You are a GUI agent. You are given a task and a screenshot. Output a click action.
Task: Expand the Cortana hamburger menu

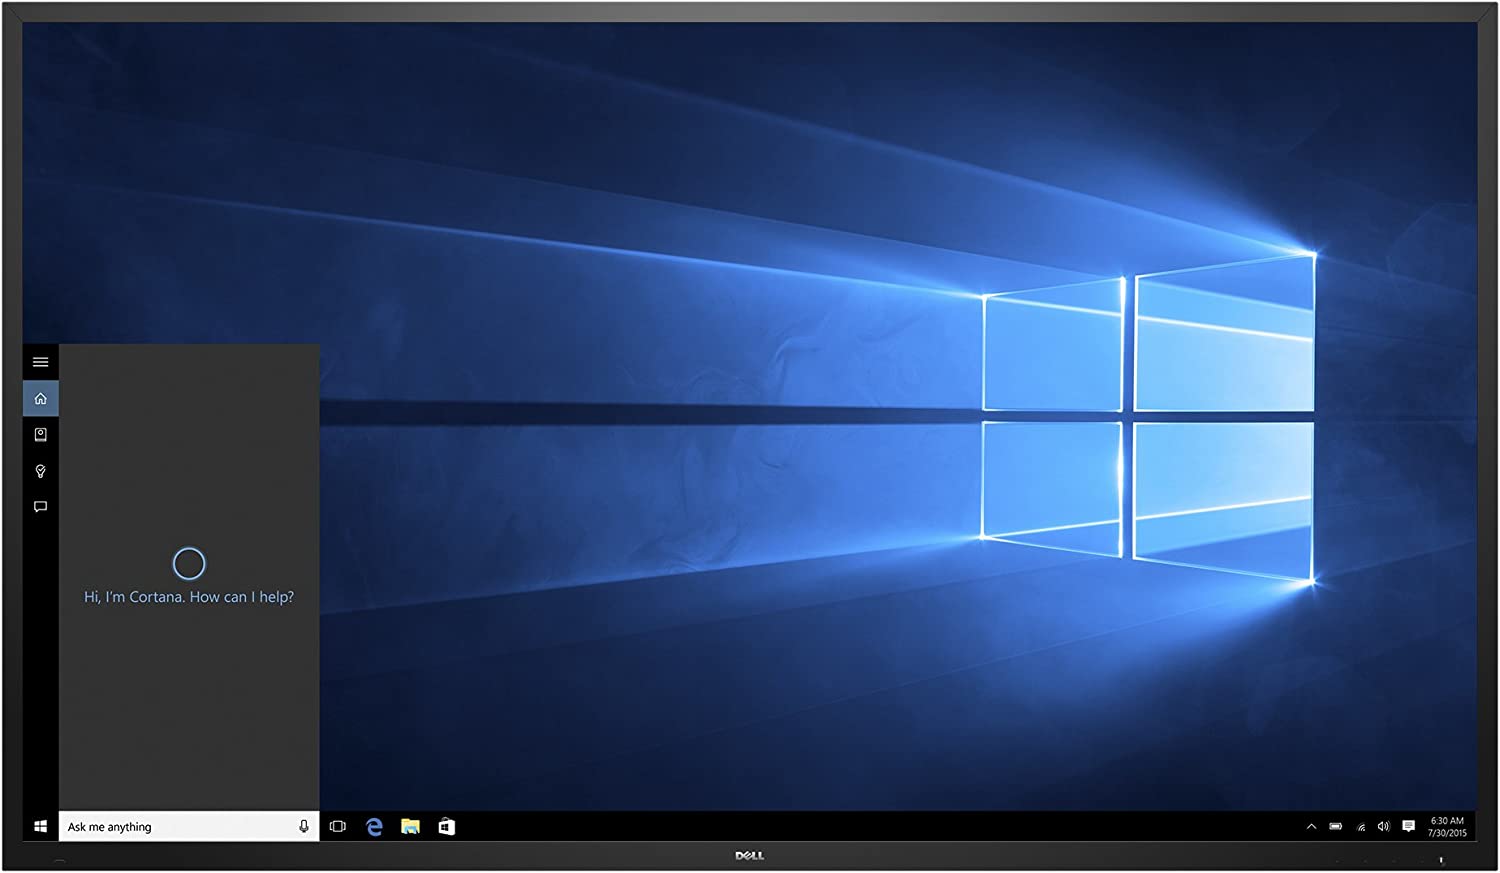point(41,362)
